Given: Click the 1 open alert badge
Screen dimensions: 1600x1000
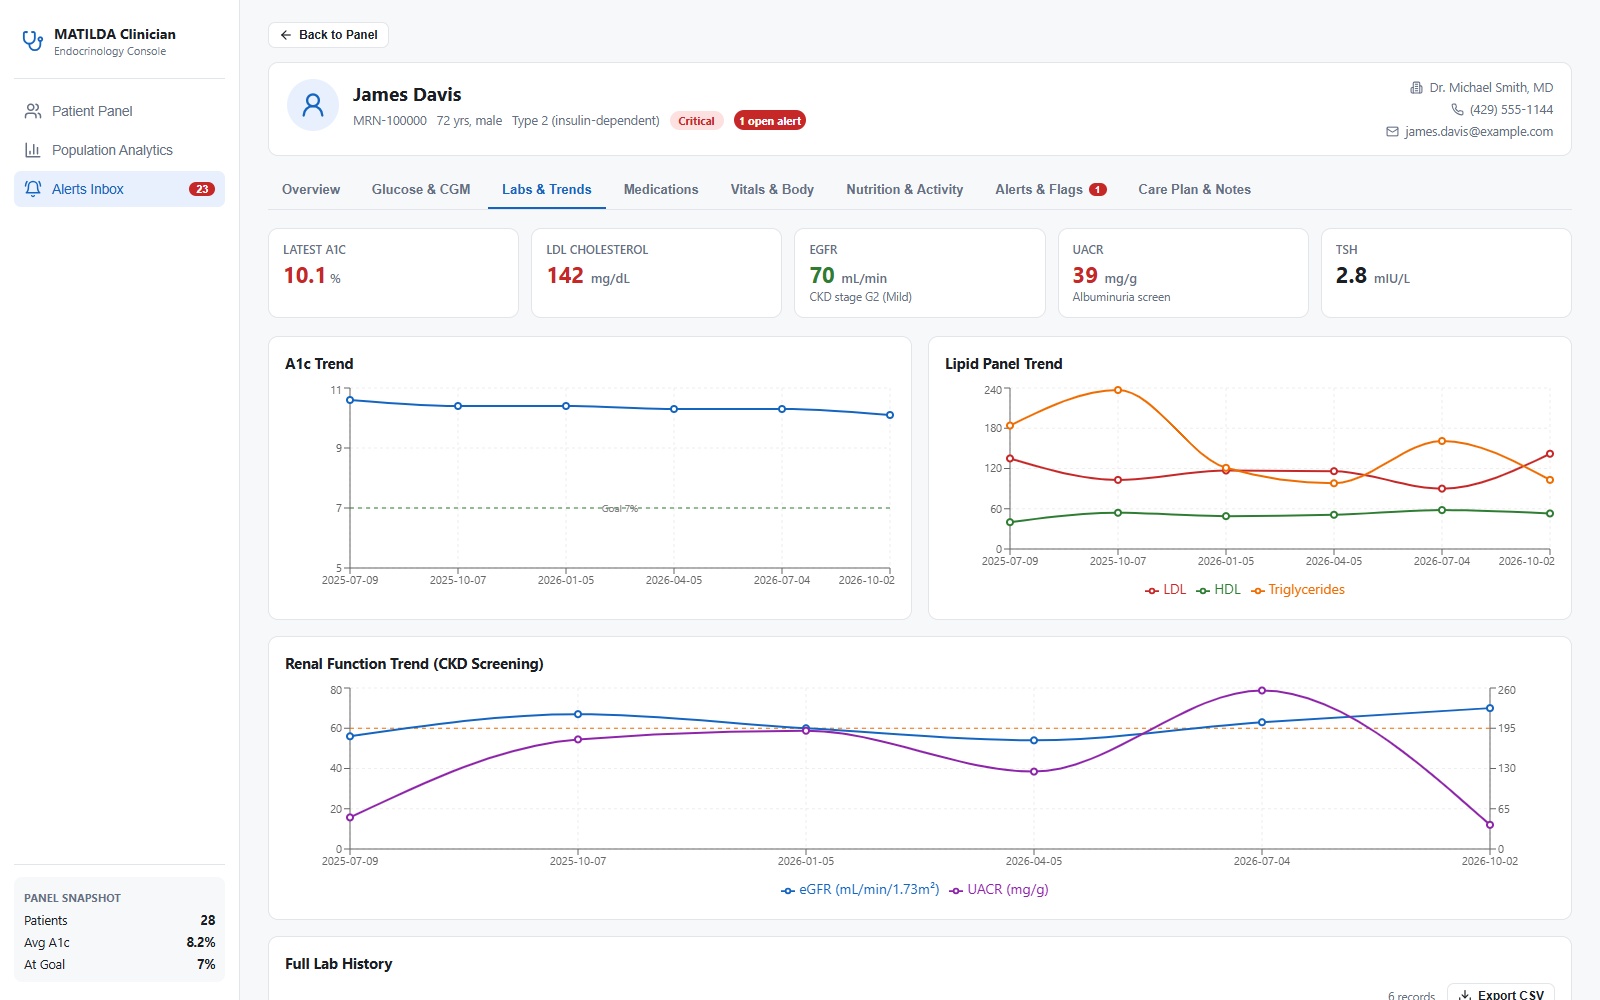Looking at the screenshot, I should [770, 121].
